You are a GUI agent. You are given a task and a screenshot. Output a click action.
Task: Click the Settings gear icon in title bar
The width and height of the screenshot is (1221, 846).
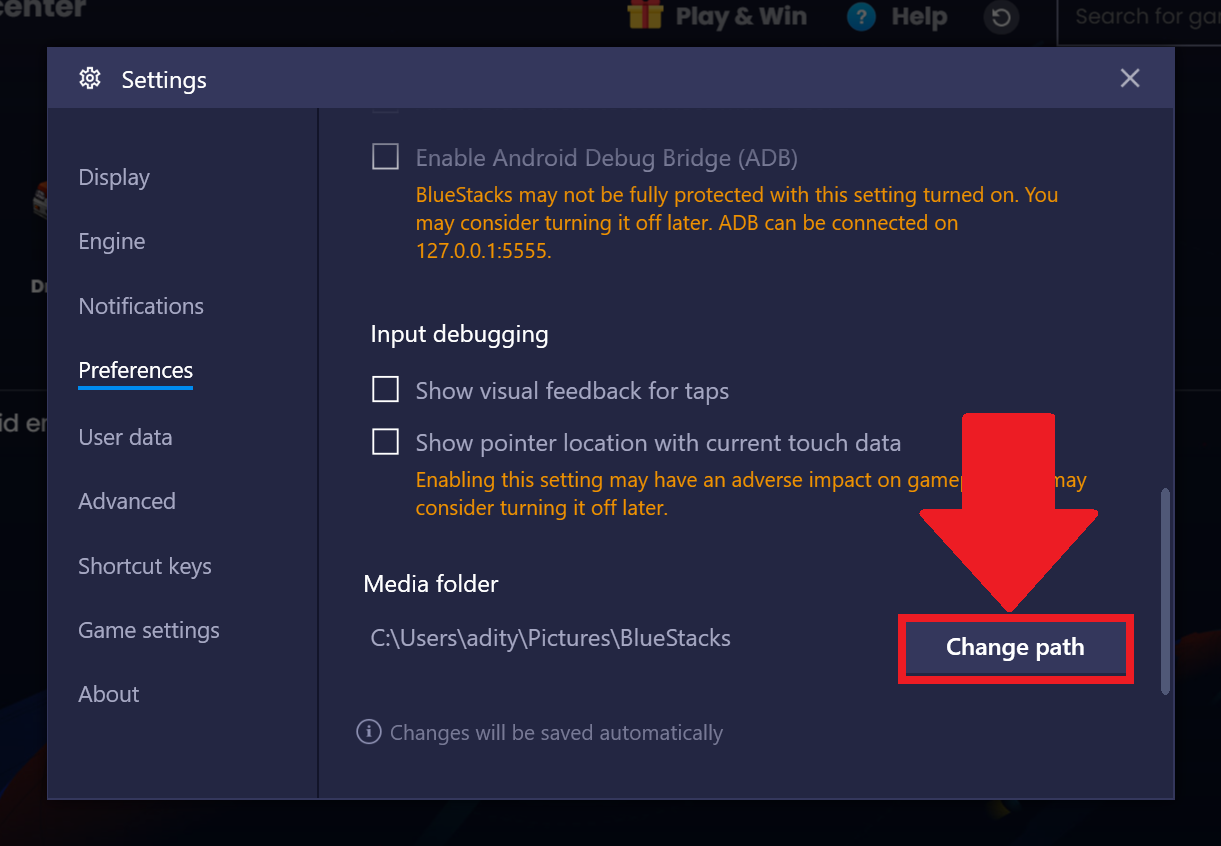pos(91,78)
